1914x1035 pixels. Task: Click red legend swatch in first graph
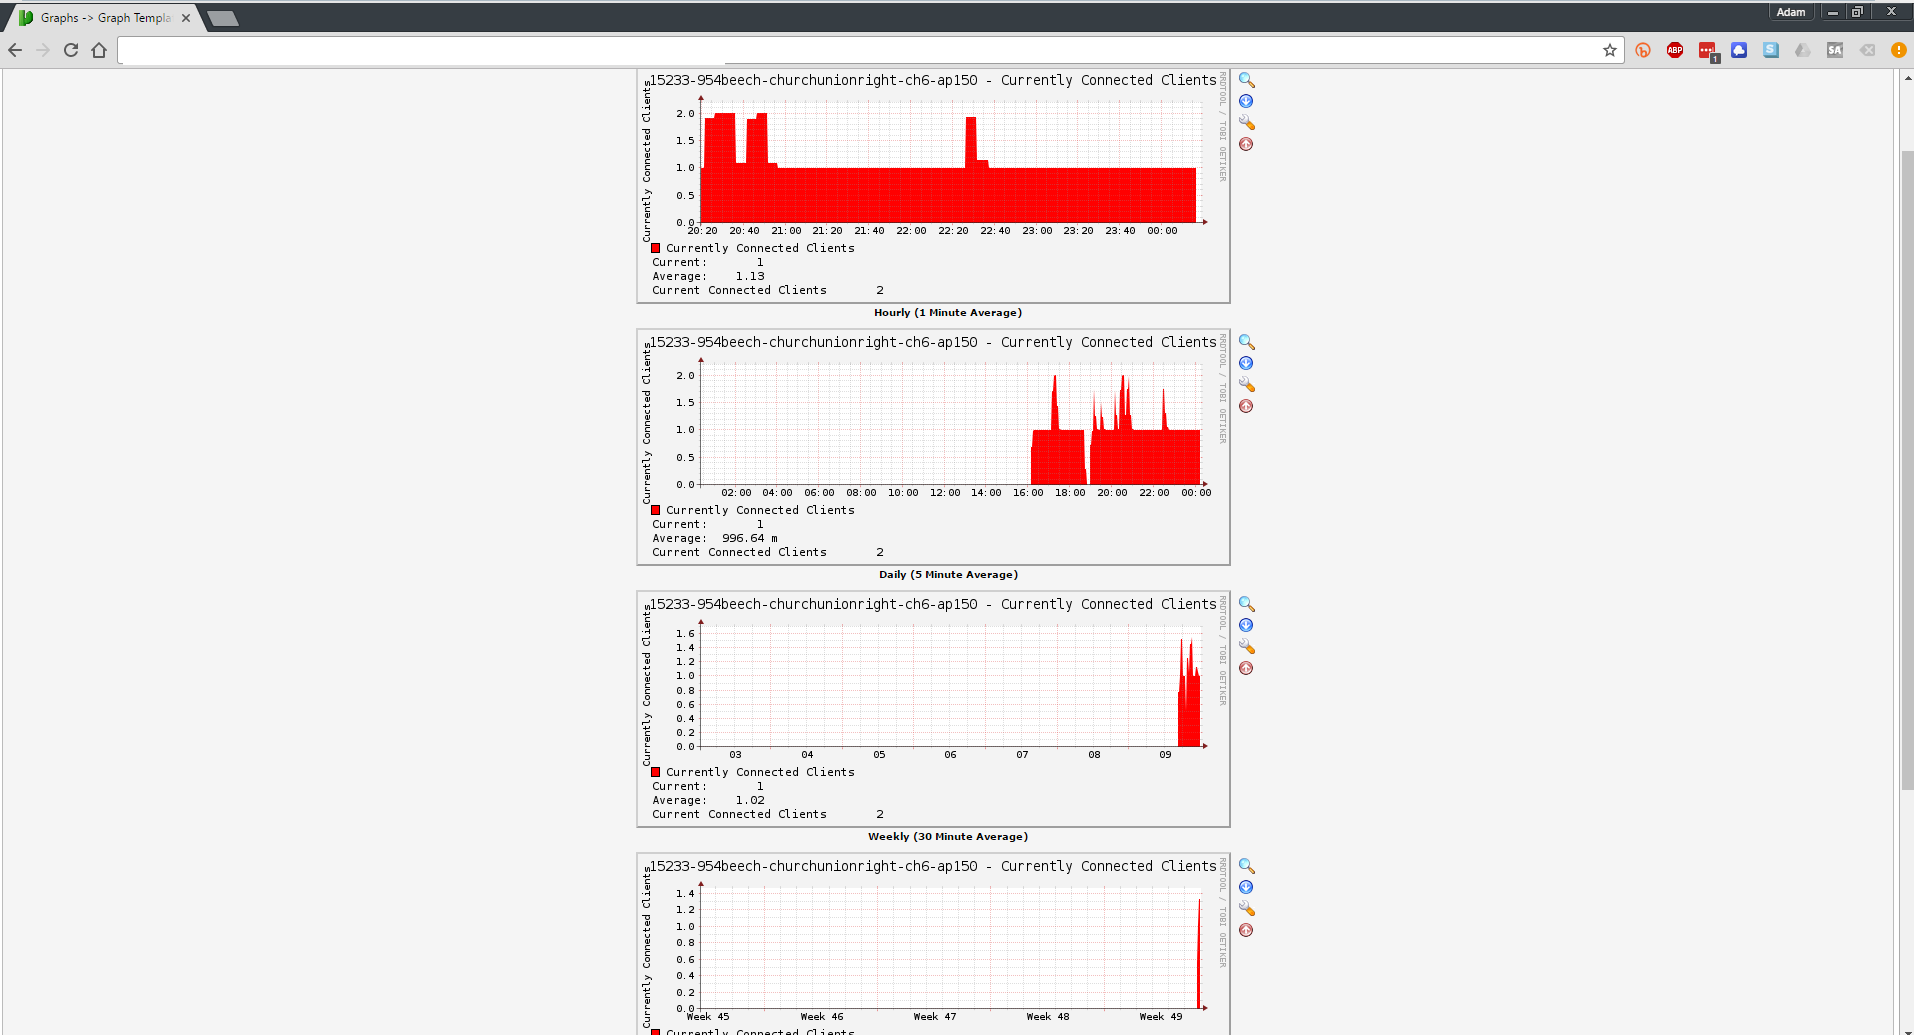pos(656,248)
